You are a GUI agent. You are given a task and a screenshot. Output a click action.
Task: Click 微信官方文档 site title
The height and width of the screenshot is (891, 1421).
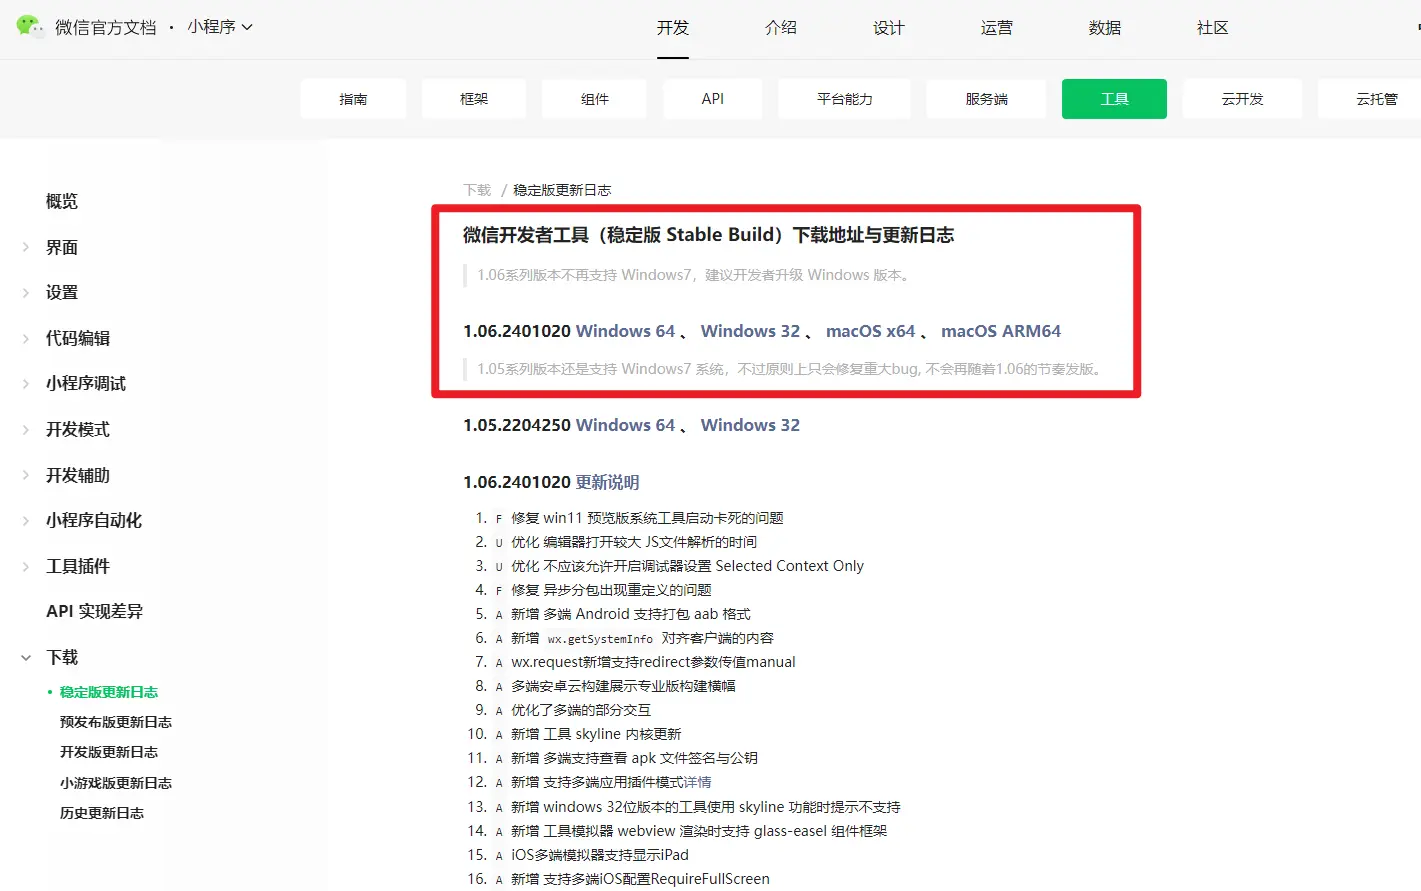click(106, 27)
